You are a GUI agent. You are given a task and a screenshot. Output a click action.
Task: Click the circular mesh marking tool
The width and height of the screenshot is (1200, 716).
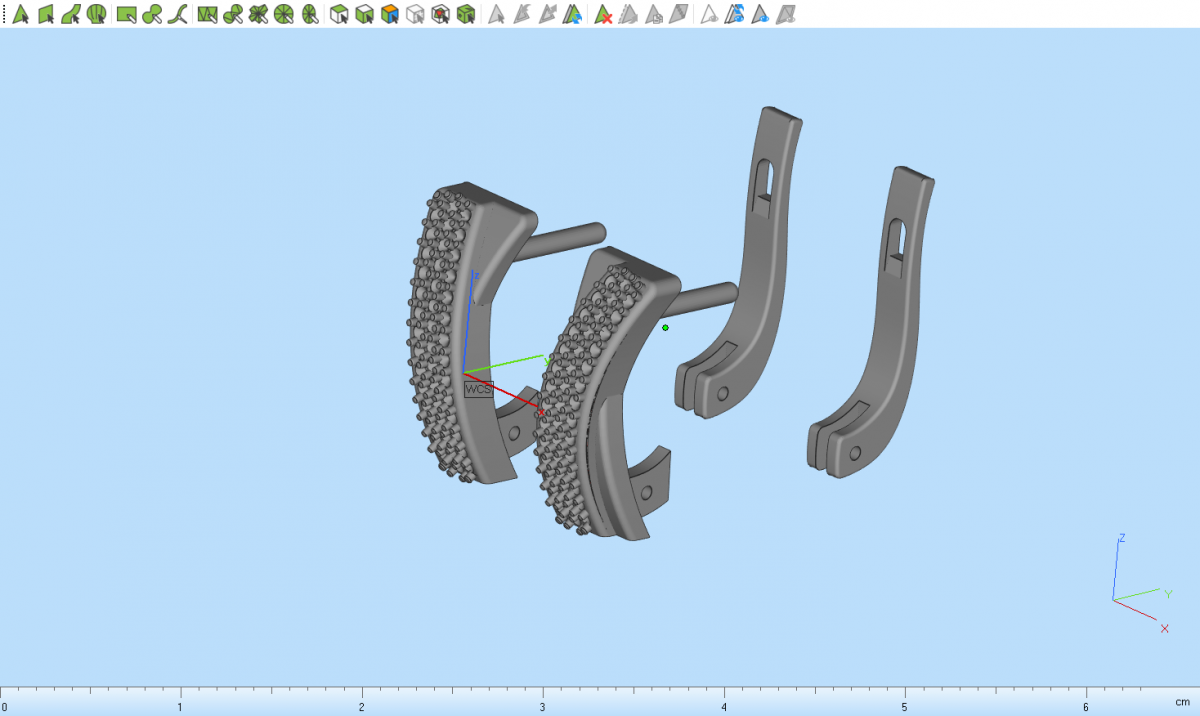pos(284,14)
